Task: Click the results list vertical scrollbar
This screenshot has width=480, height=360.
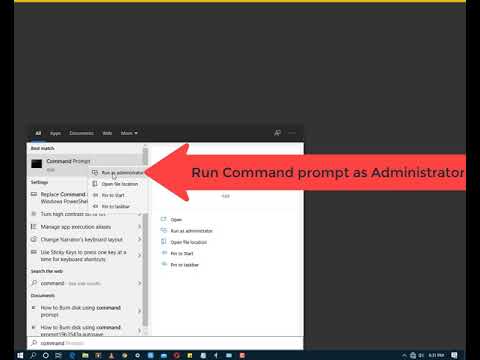Action: click(x=145, y=240)
